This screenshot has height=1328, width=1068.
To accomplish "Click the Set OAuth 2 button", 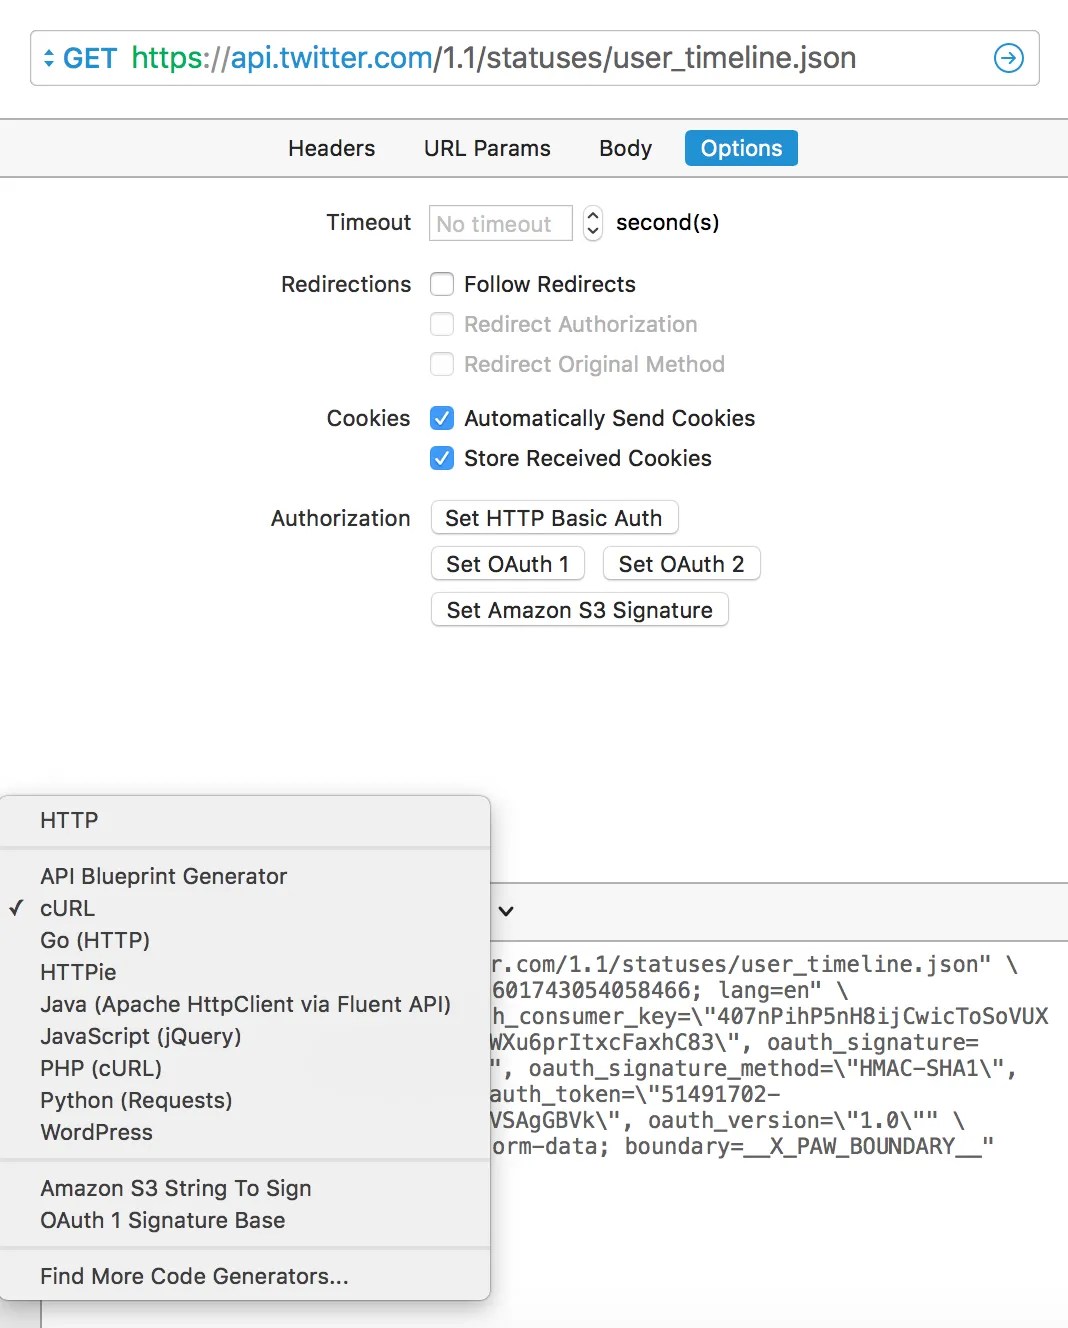I will click(682, 564).
